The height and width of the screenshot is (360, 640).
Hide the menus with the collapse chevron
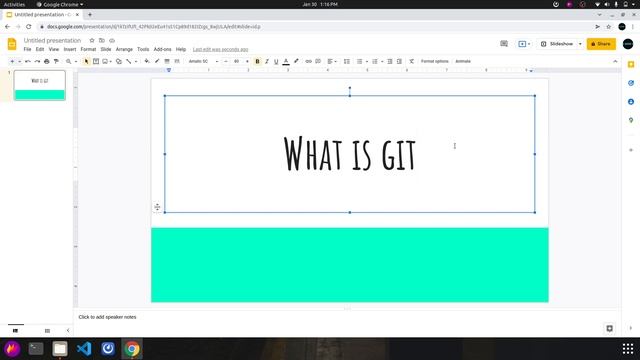coord(615,61)
